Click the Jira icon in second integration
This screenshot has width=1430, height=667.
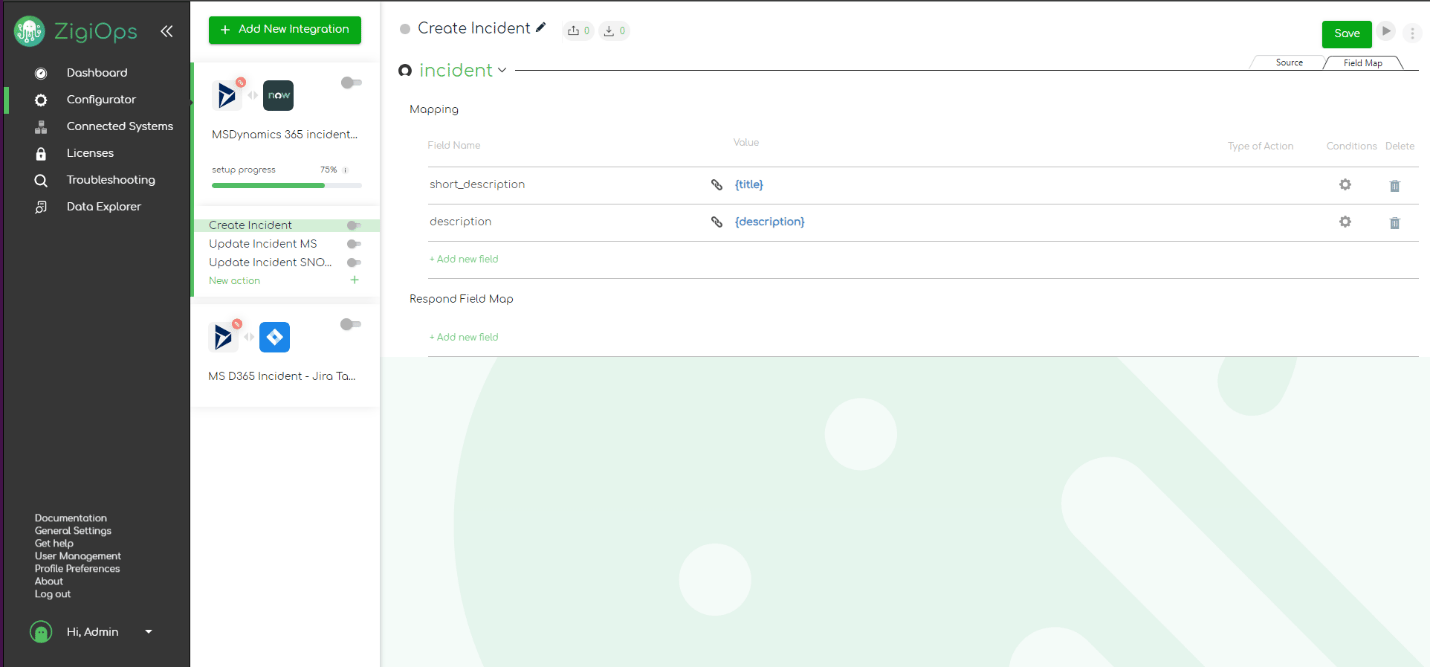(275, 338)
